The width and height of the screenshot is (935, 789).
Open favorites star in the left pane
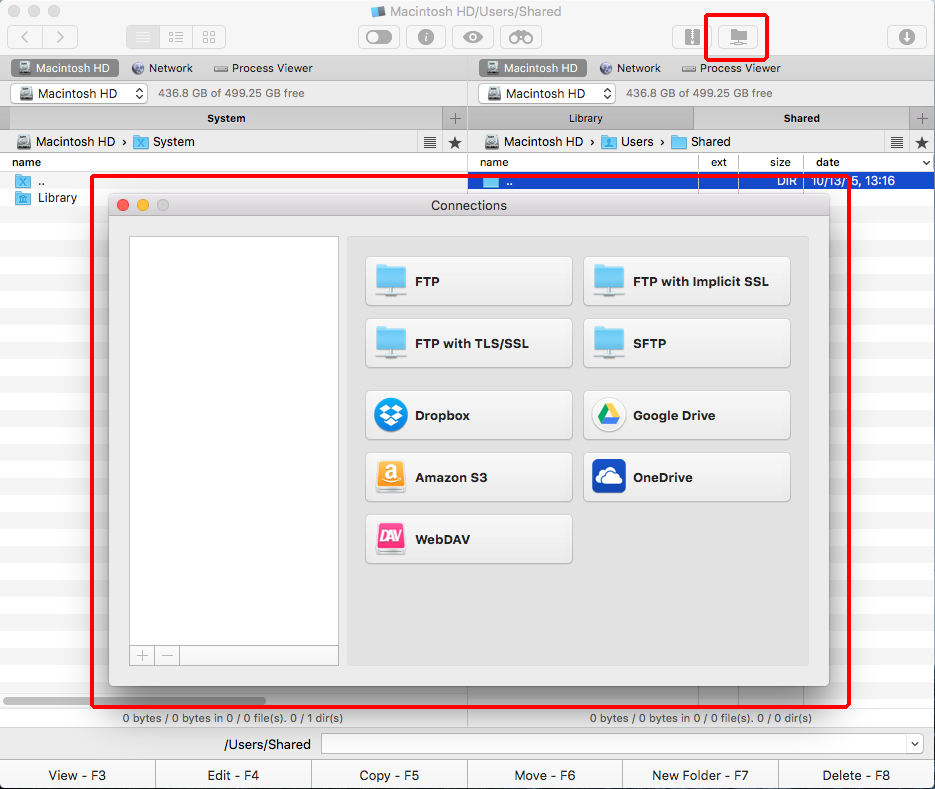(x=455, y=143)
